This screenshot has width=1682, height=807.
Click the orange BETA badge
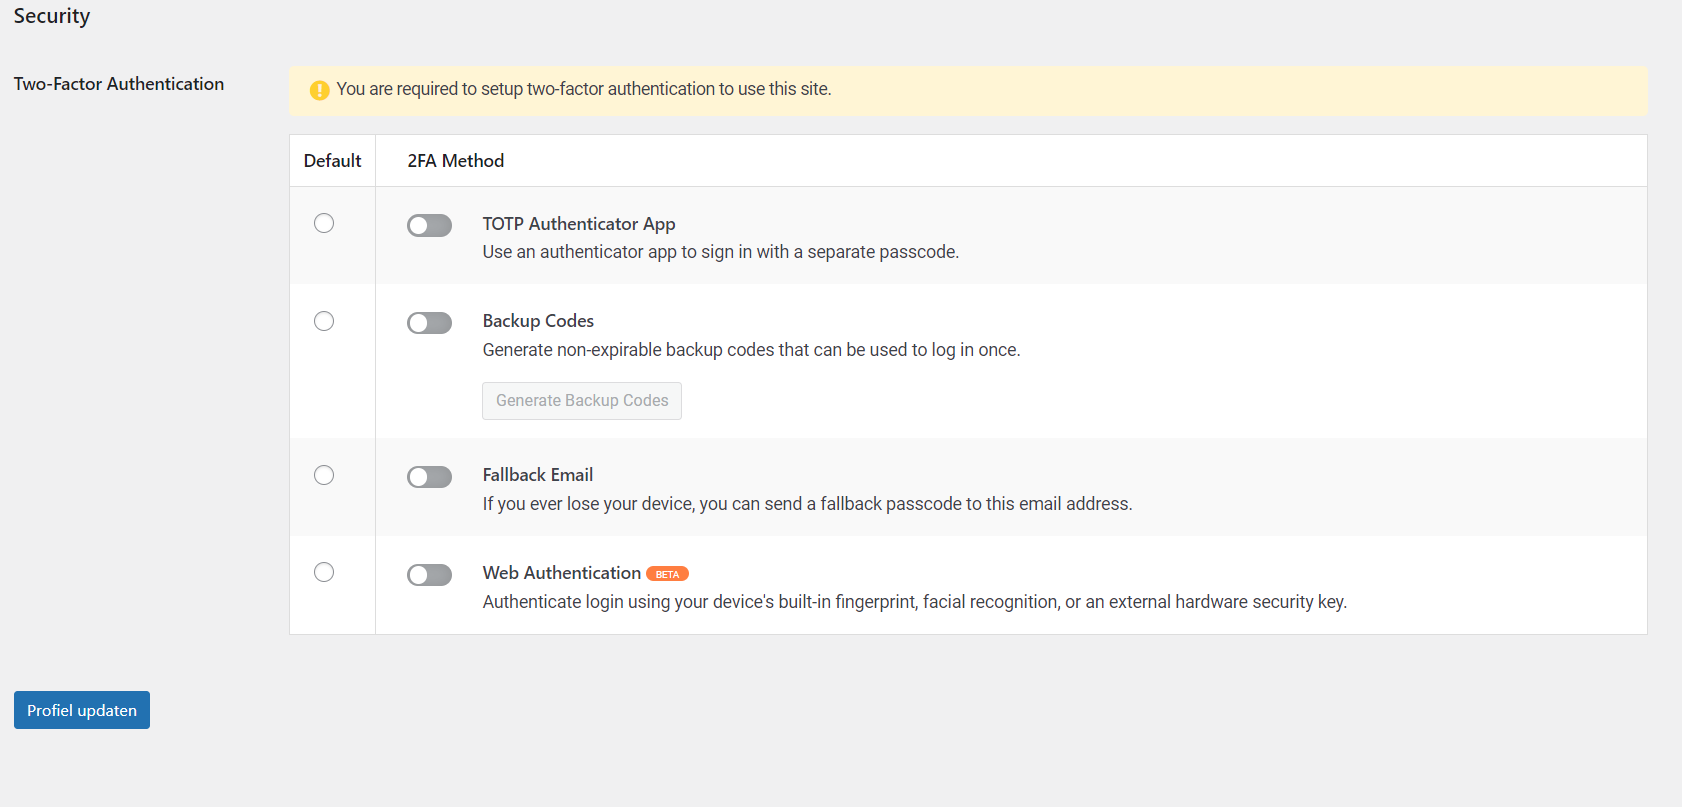667,574
